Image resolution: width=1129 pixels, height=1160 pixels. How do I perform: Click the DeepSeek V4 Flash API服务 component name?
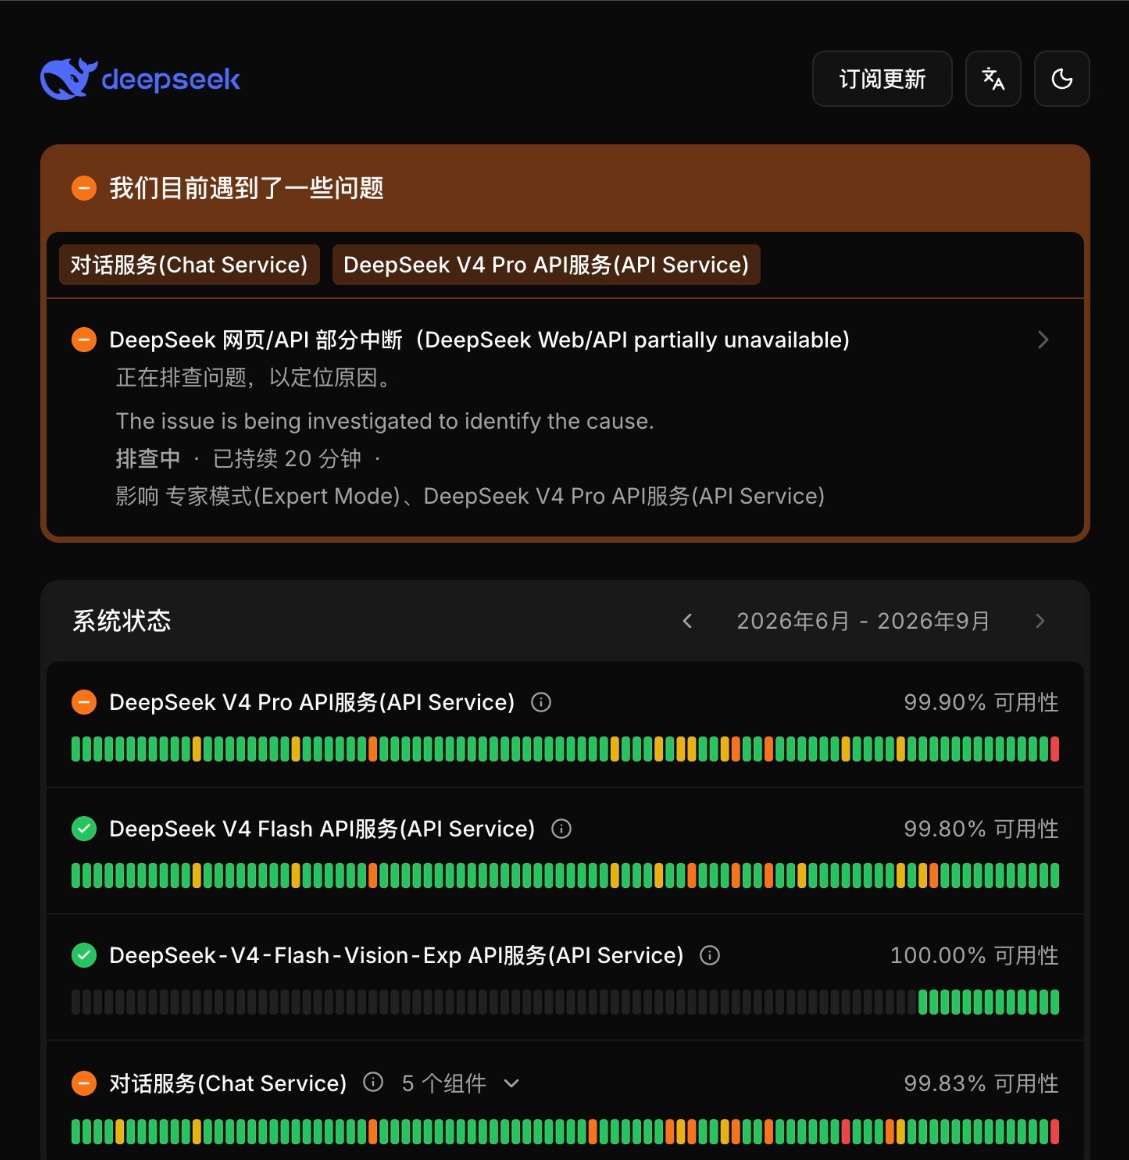pyautogui.click(x=322, y=829)
